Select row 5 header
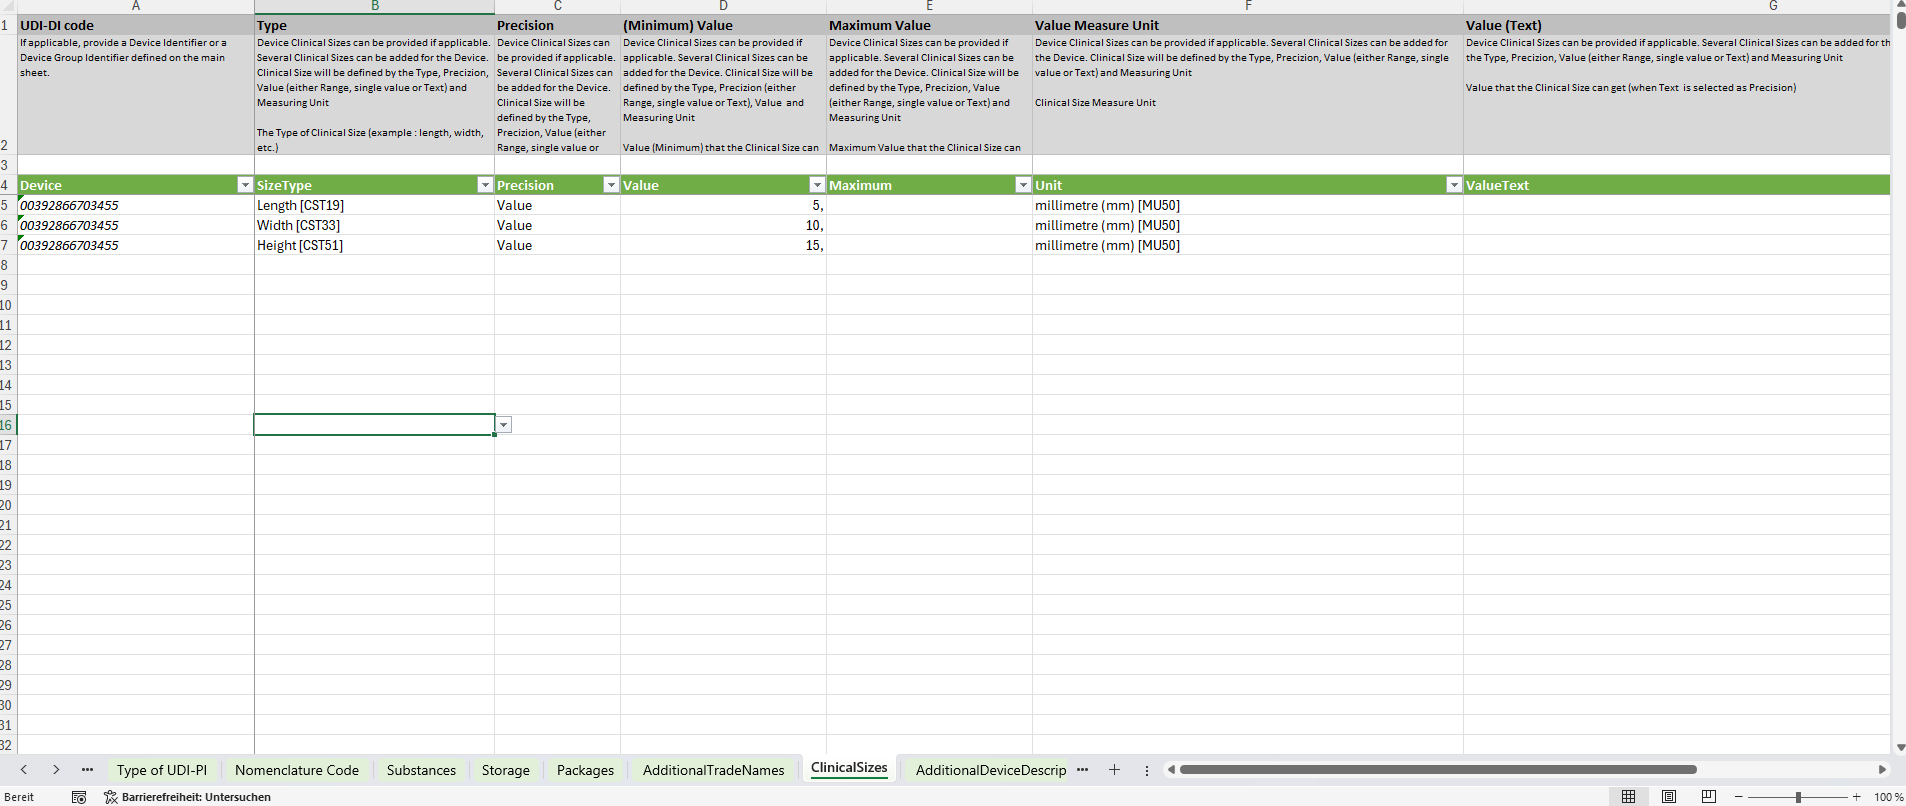This screenshot has width=1906, height=806. pyautogui.click(x=8, y=205)
